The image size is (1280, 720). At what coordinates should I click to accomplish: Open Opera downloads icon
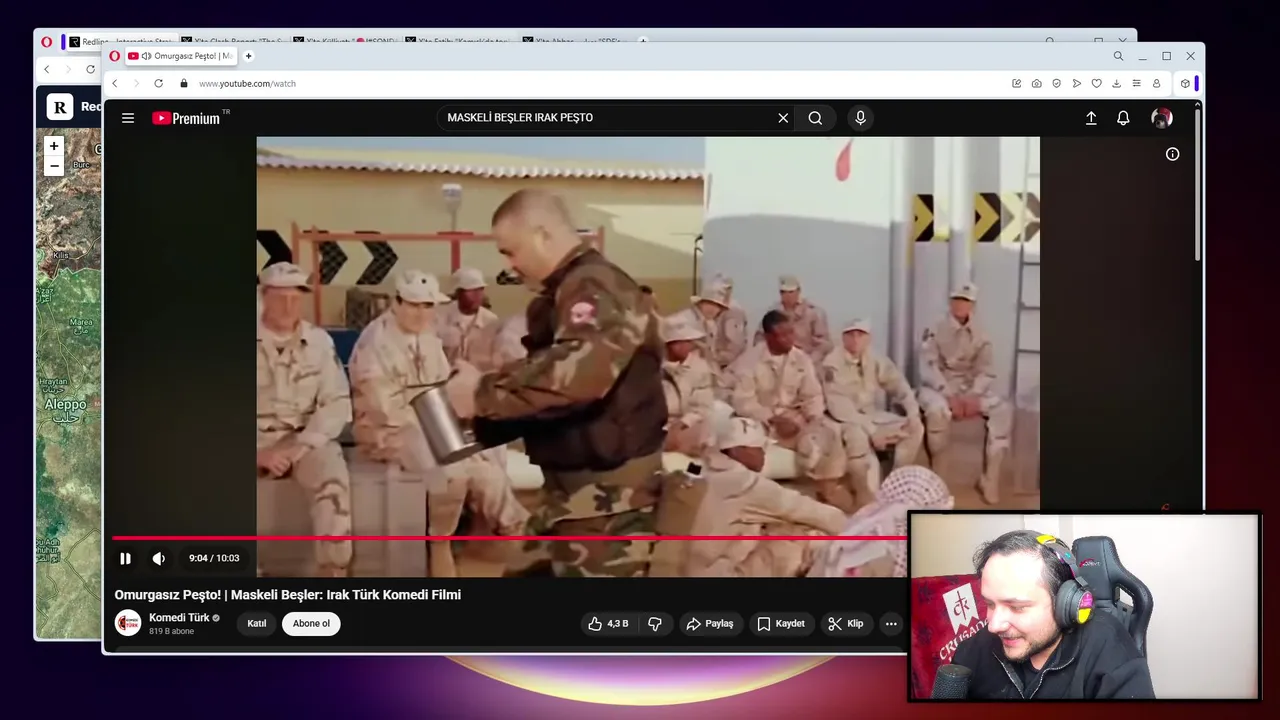click(1116, 84)
